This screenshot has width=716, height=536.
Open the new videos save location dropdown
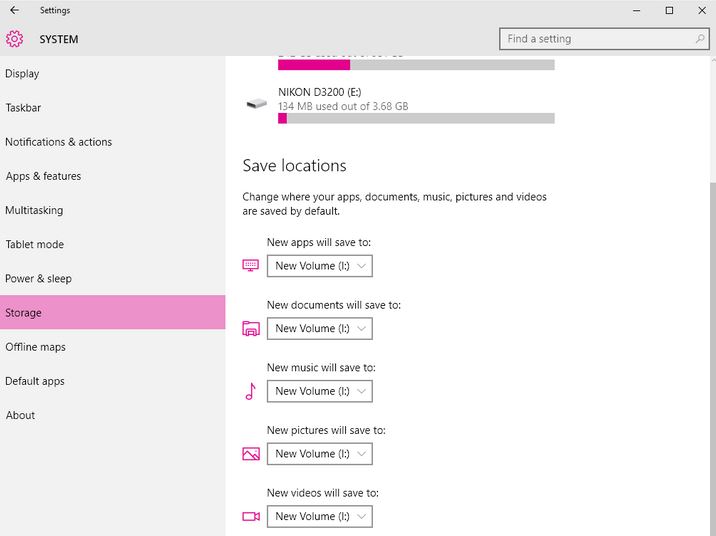320,516
